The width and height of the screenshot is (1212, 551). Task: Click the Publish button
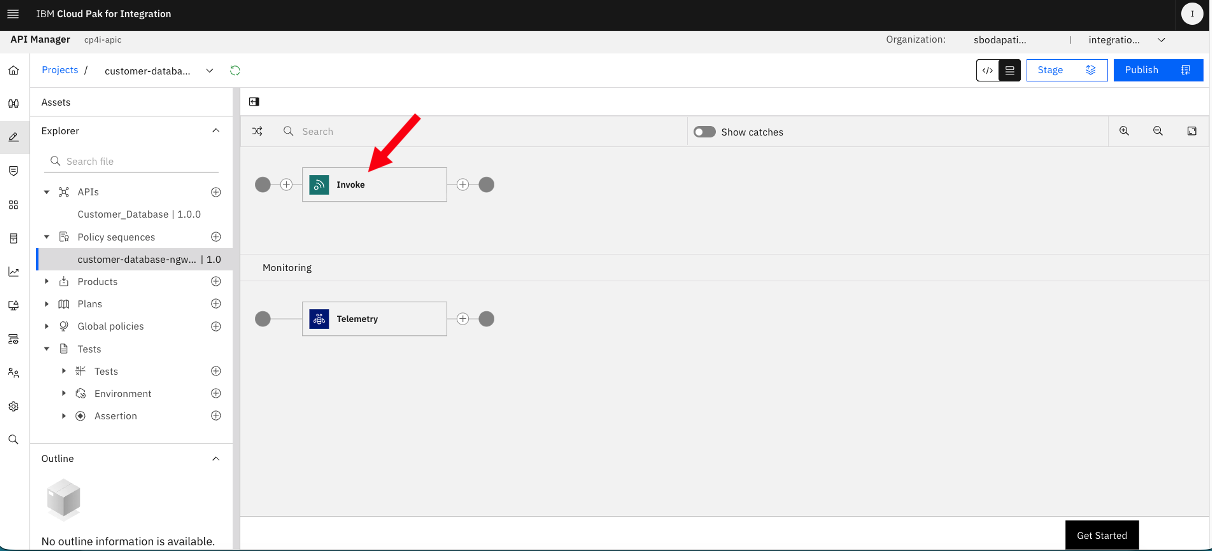[1158, 70]
